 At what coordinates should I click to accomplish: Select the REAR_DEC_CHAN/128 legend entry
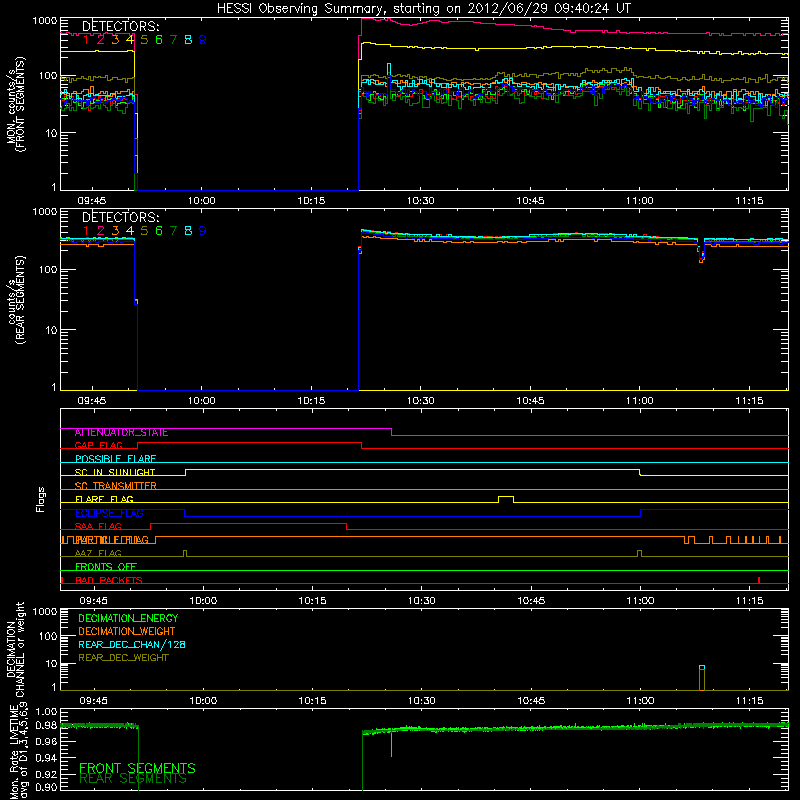[x=132, y=645]
